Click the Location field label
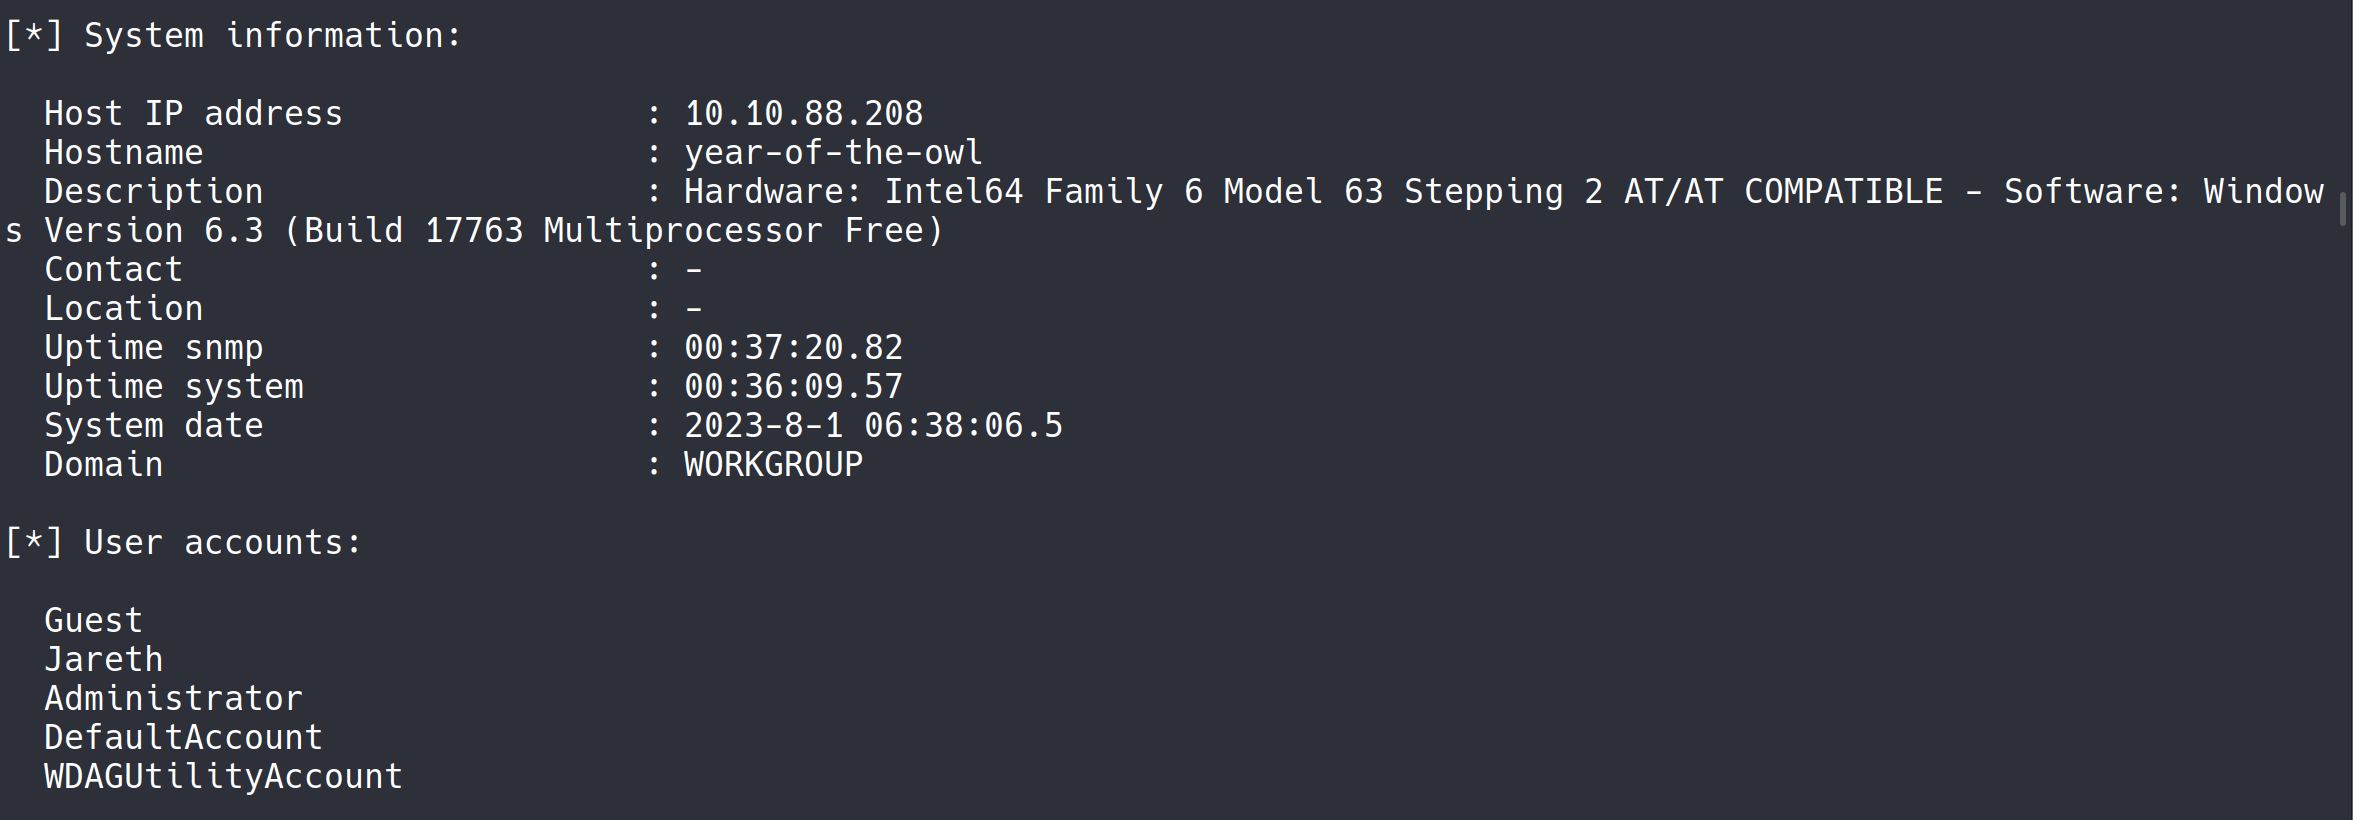Screen dimensions: 2353x820 point(123,308)
